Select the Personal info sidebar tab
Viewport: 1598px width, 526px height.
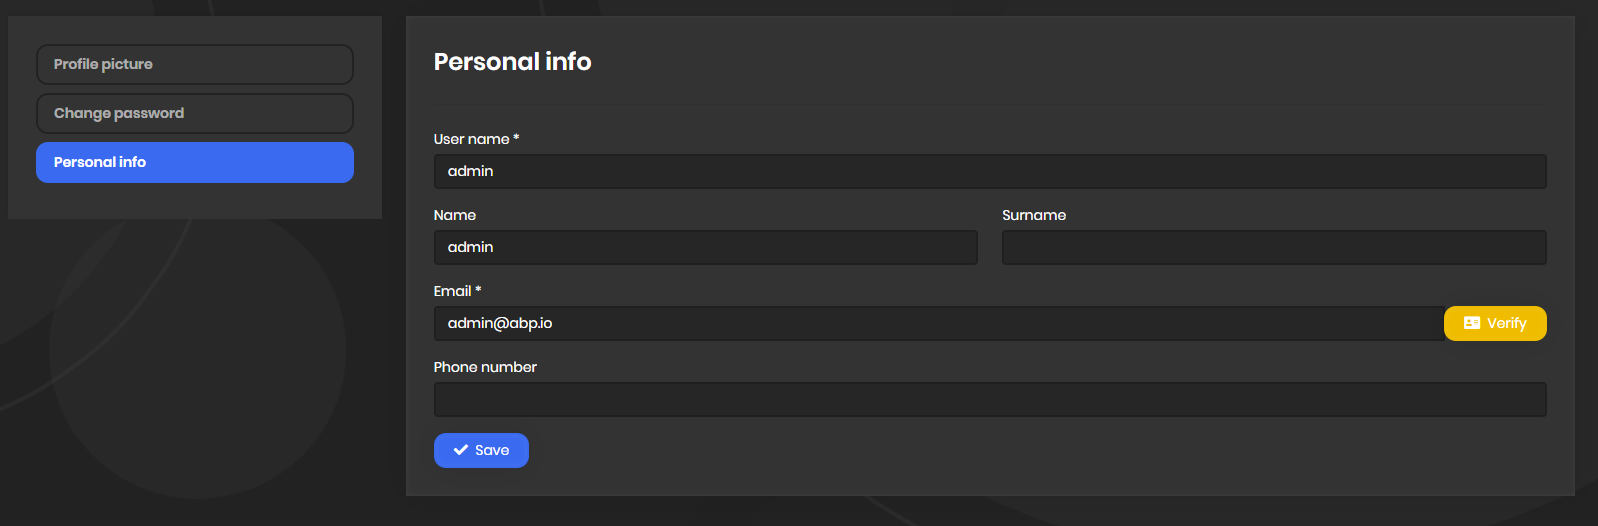pyautogui.click(x=195, y=162)
